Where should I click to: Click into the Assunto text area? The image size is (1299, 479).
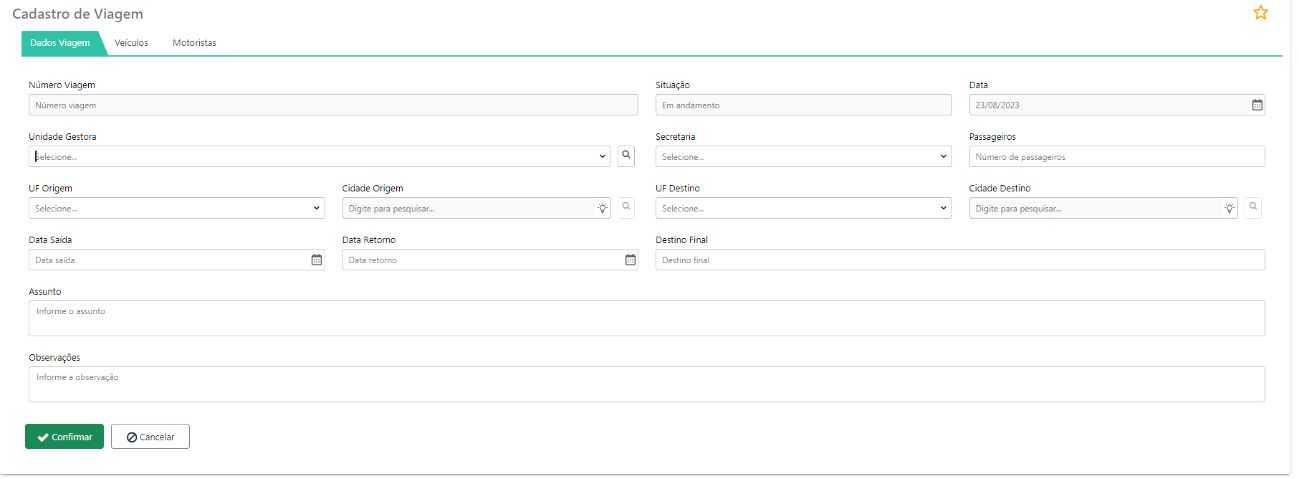coord(647,318)
